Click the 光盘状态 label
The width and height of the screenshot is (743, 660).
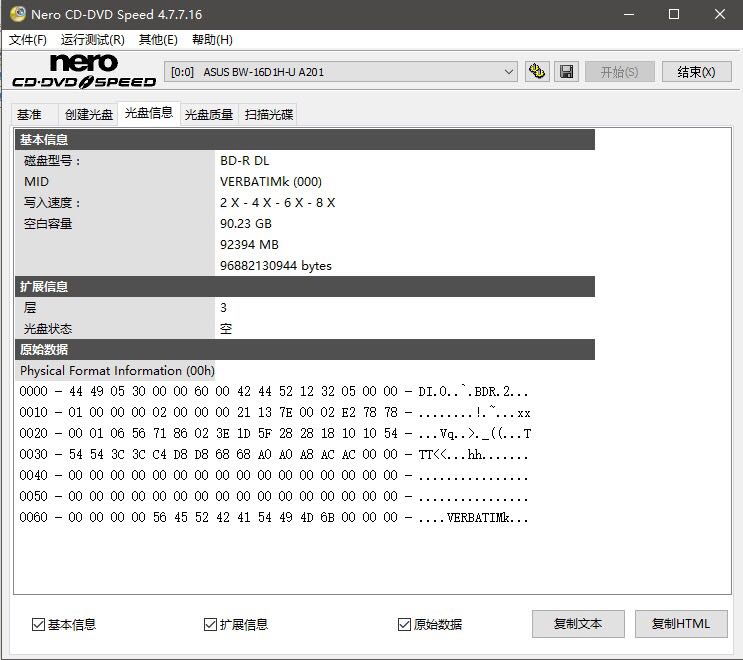tap(48, 329)
